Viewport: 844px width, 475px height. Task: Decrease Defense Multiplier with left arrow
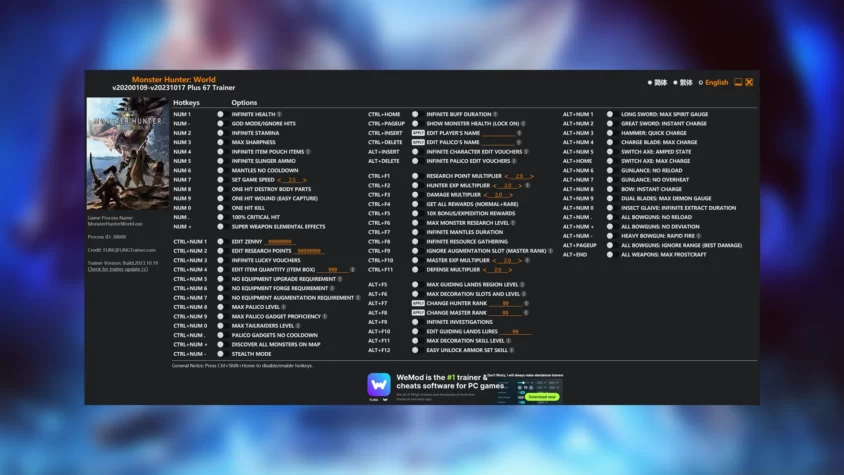pos(485,270)
